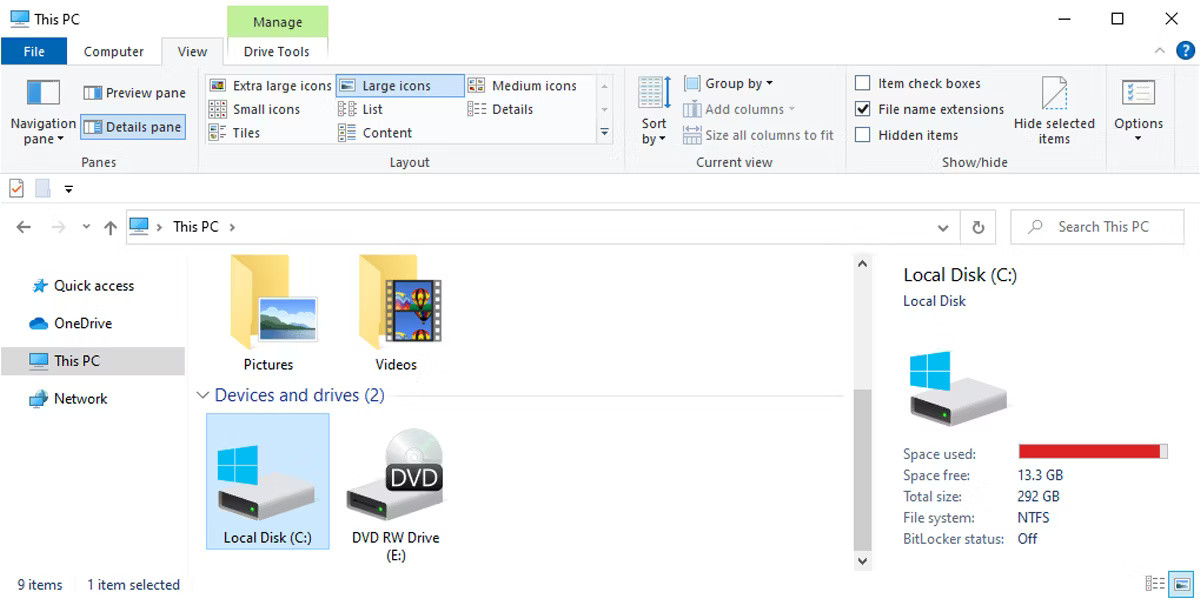The width and height of the screenshot is (1200, 600).
Task: Switch to the Computer ribbon tab
Action: tap(114, 51)
